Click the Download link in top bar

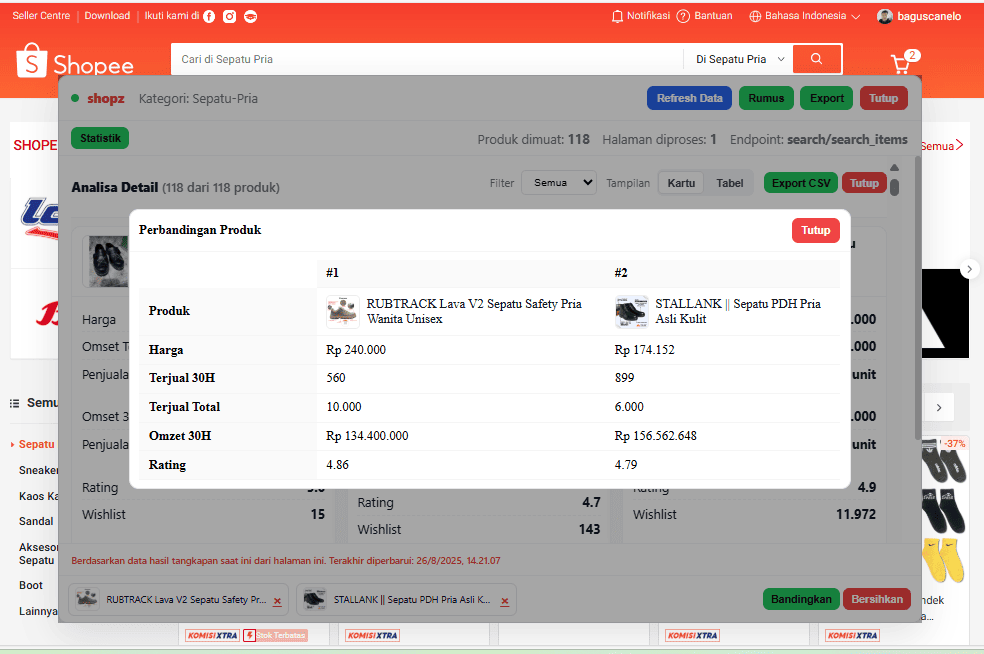(x=107, y=16)
